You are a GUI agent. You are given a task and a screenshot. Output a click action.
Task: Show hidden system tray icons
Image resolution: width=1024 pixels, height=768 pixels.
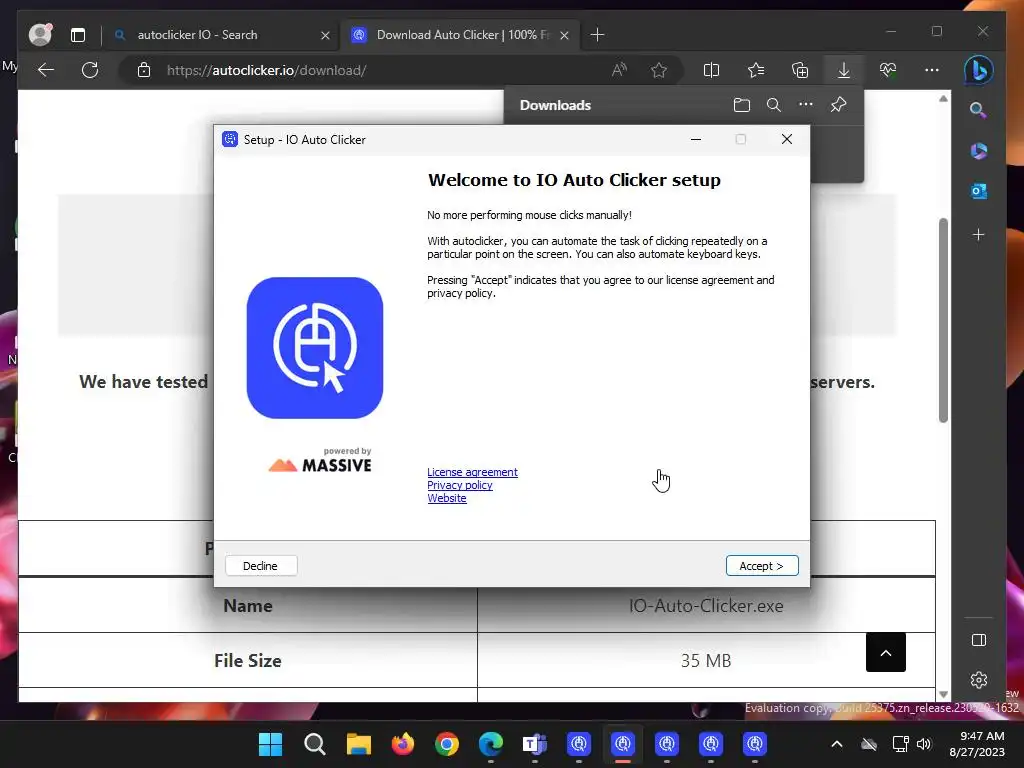tap(837, 744)
